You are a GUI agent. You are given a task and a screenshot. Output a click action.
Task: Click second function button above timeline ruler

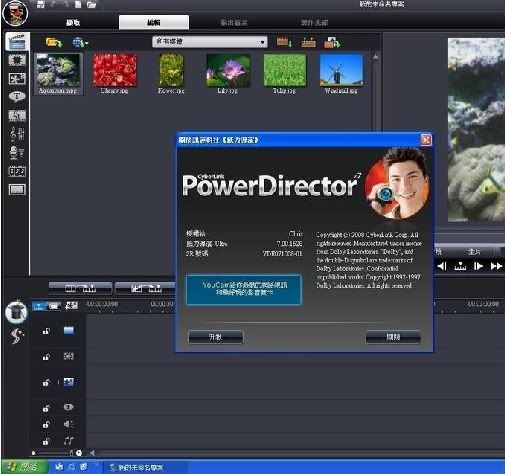pos(145,288)
